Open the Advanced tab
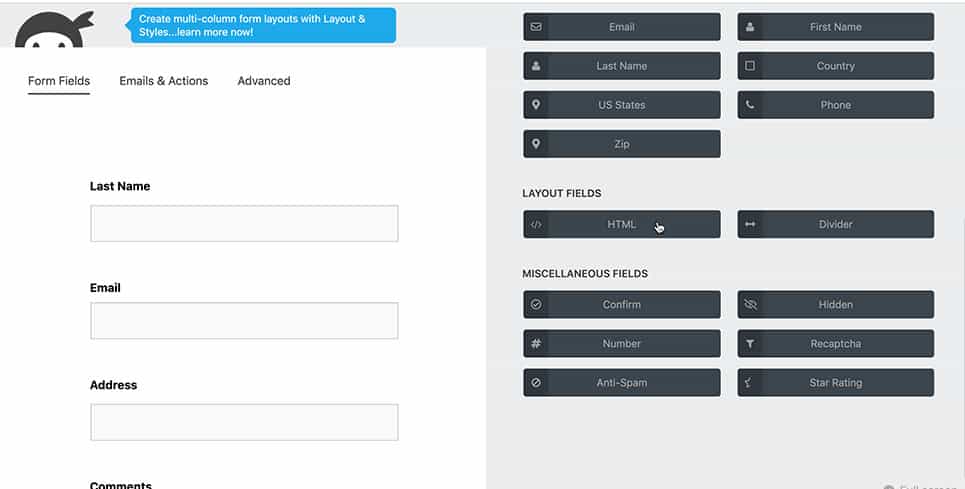The height and width of the screenshot is (489, 965). pos(264,81)
